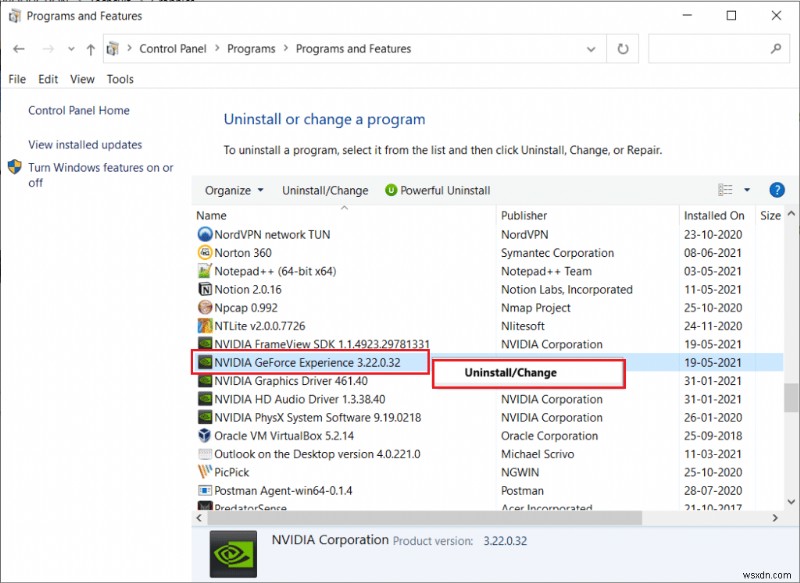Select the Nmap Project publisher cell

(x=535, y=308)
